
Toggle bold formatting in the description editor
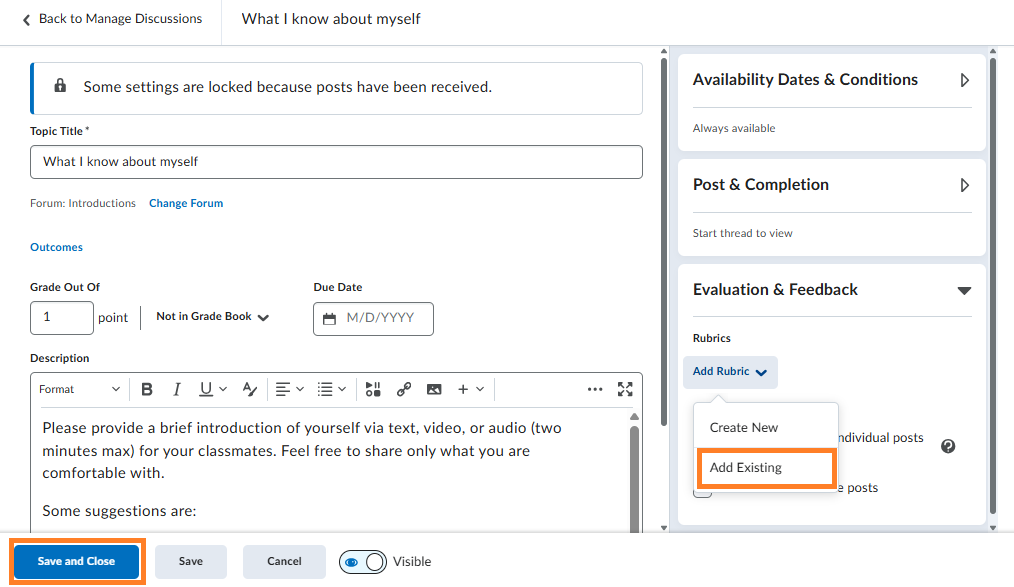tap(147, 389)
